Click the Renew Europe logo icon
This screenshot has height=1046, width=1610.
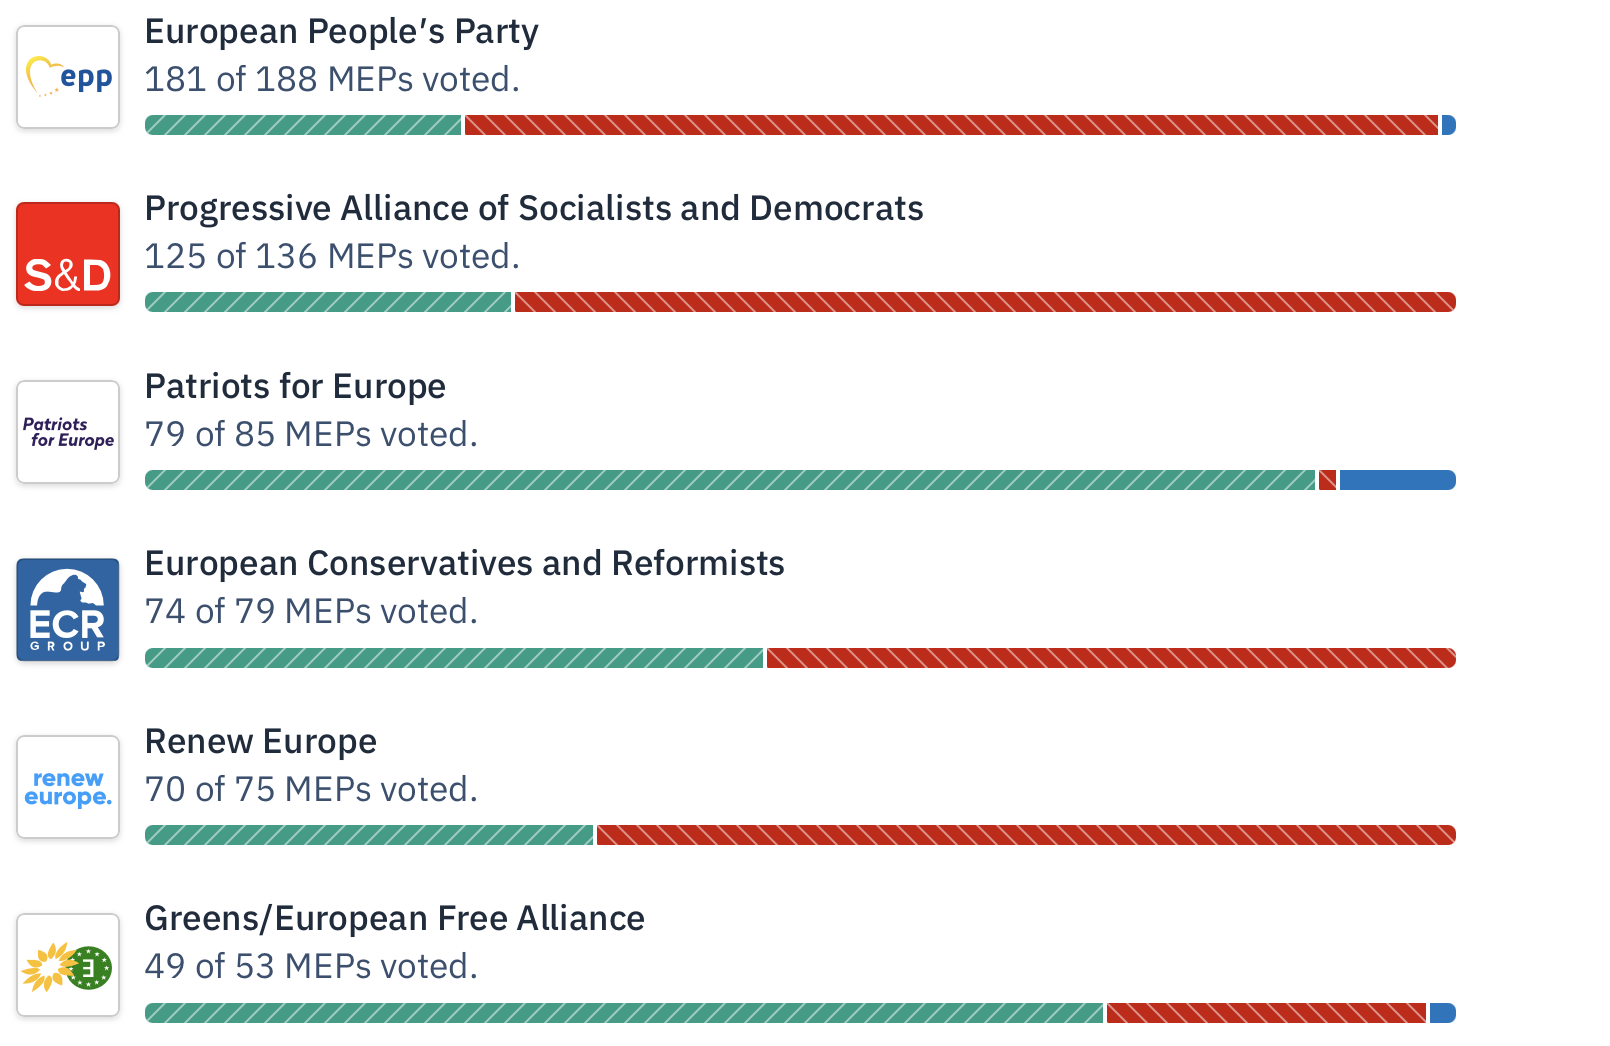pos(68,787)
